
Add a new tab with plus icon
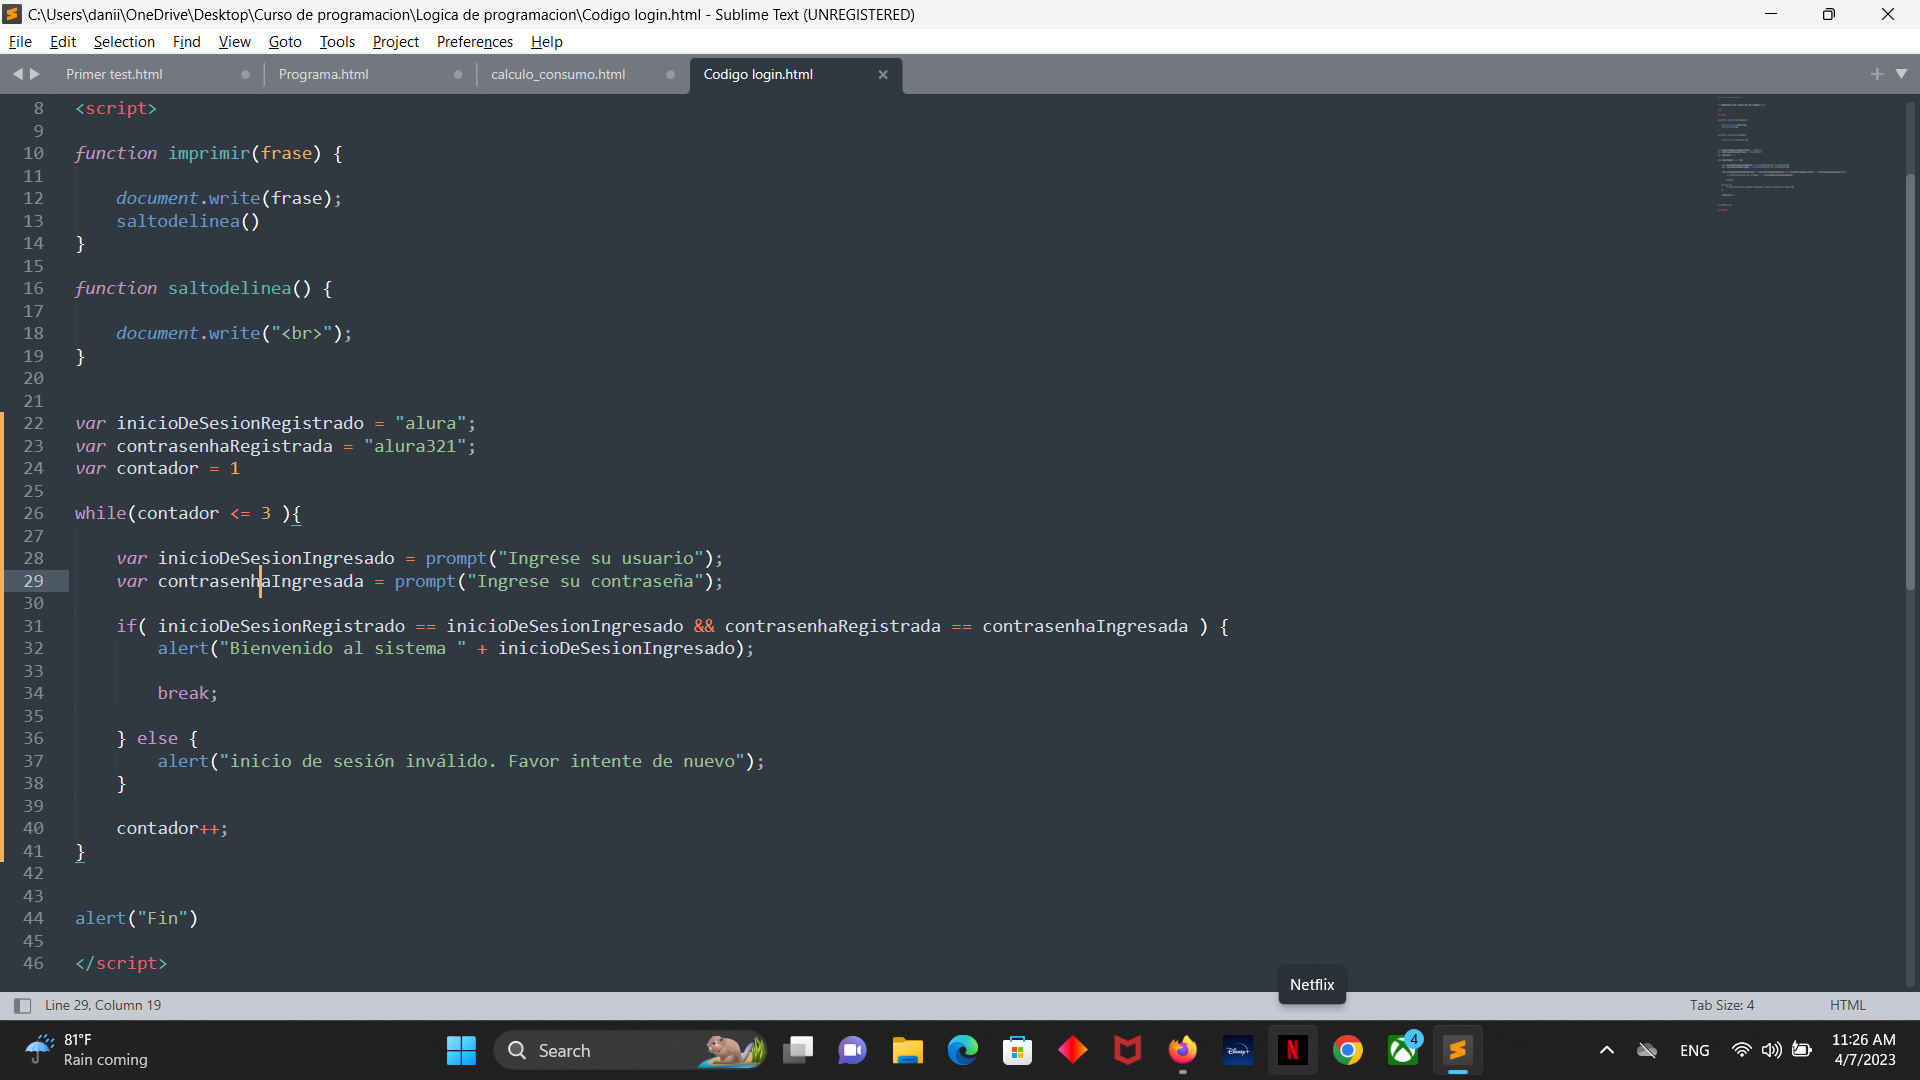[x=1877, y=74]
